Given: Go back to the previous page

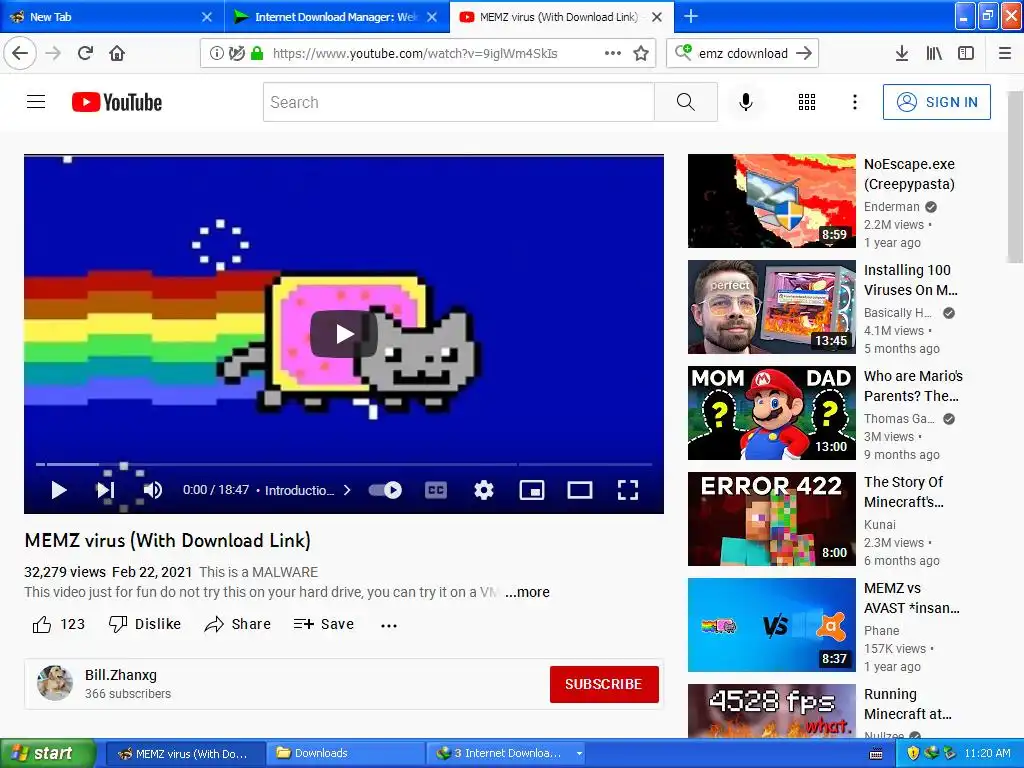Looking at the screenshot, I should click(20, 53).
